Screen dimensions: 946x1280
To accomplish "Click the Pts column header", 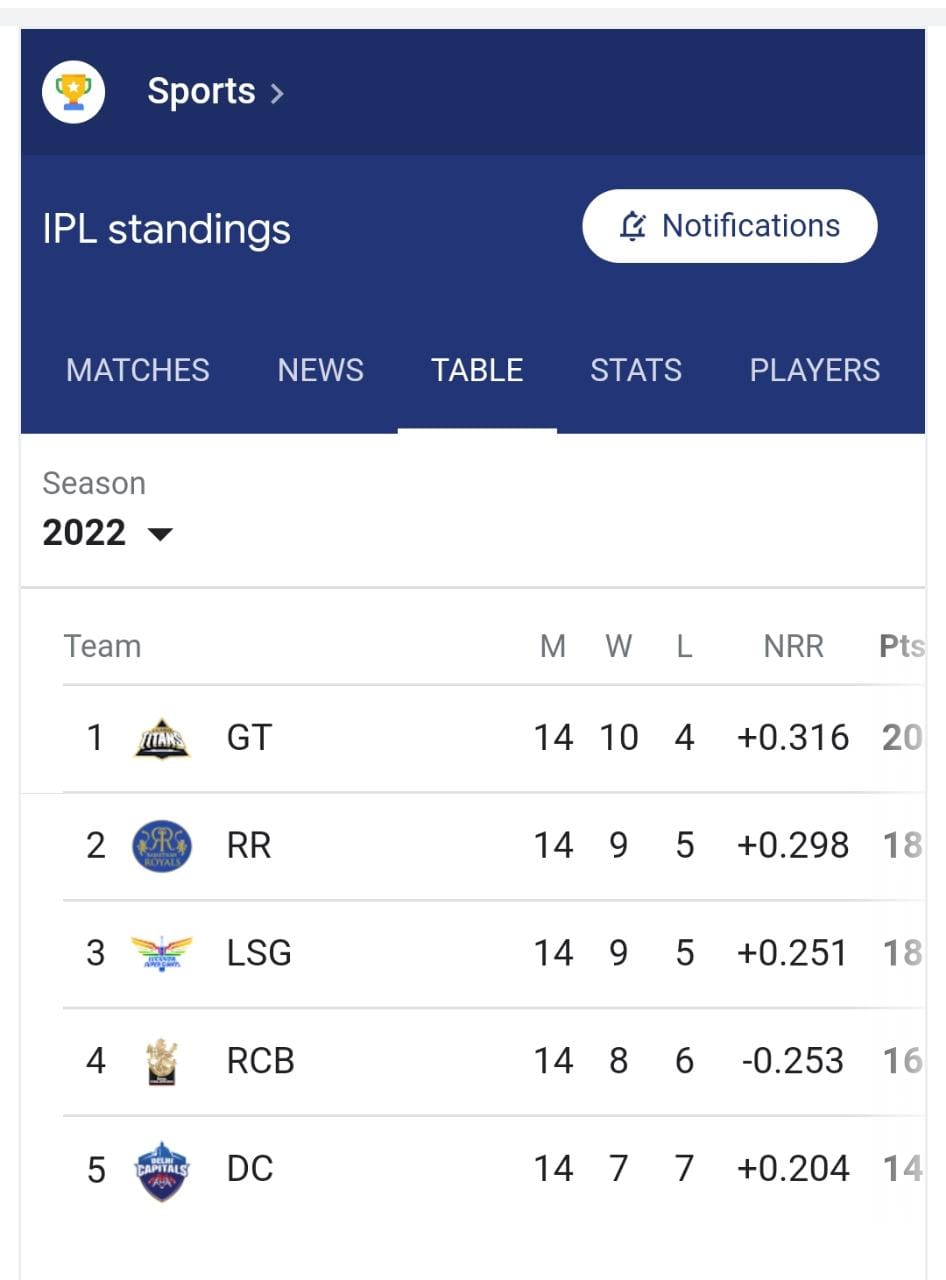I will (901, 647).
